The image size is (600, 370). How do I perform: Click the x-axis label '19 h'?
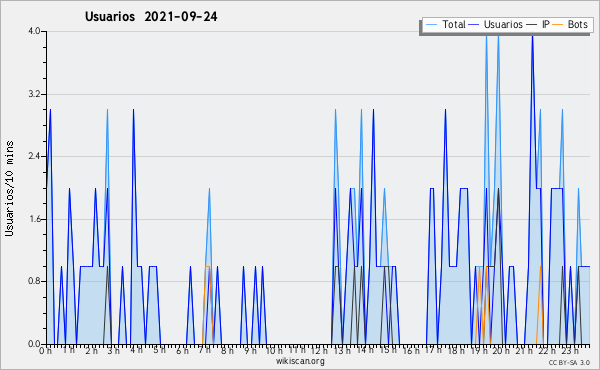[x=479, y=350]
